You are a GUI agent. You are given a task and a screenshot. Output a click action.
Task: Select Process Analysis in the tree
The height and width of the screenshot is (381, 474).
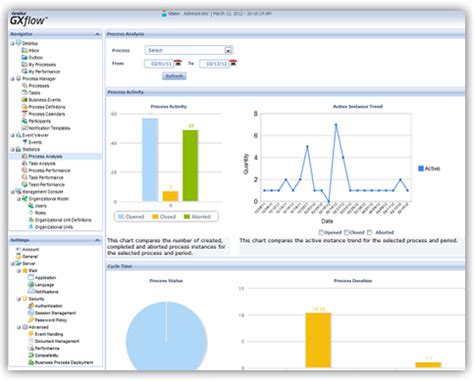(45, 156)
